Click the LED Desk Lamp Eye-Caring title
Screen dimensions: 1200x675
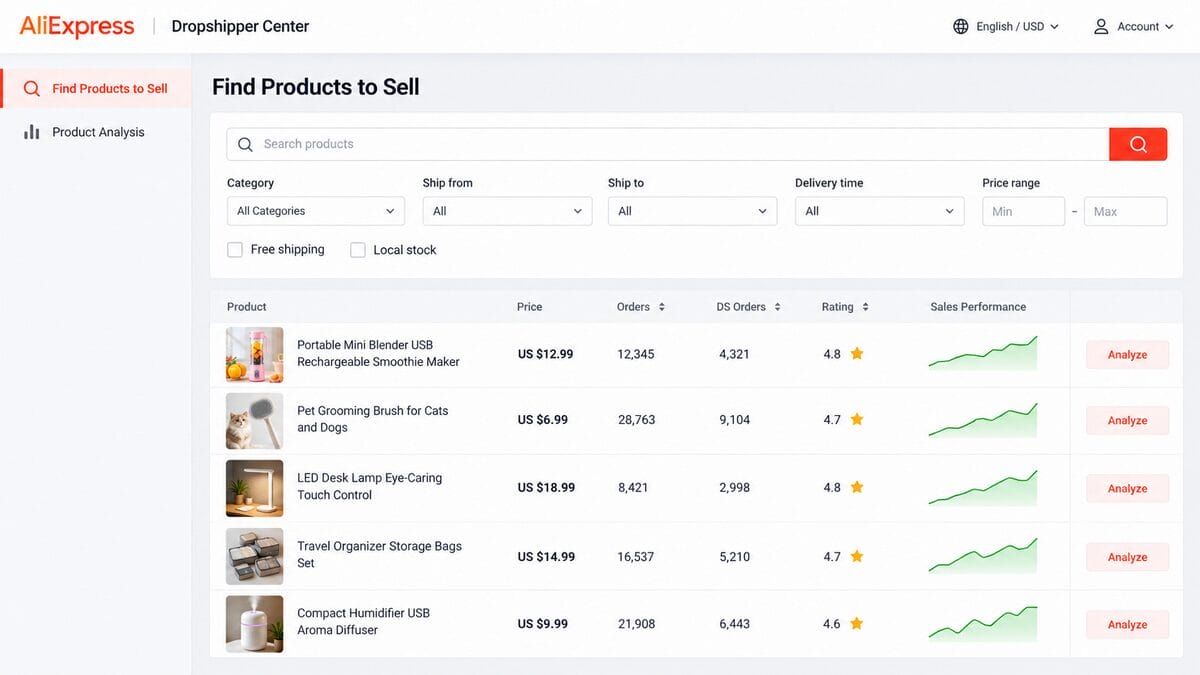point(369,486)
